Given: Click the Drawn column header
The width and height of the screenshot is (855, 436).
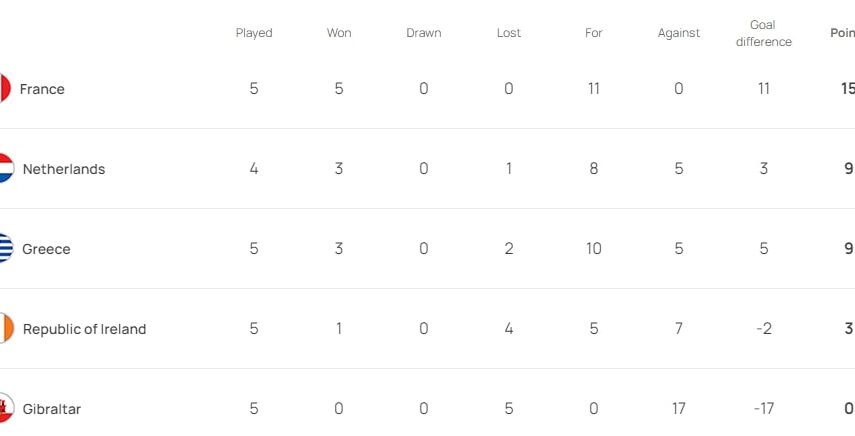Looking at the screenshot, I should tap(424, 33).
